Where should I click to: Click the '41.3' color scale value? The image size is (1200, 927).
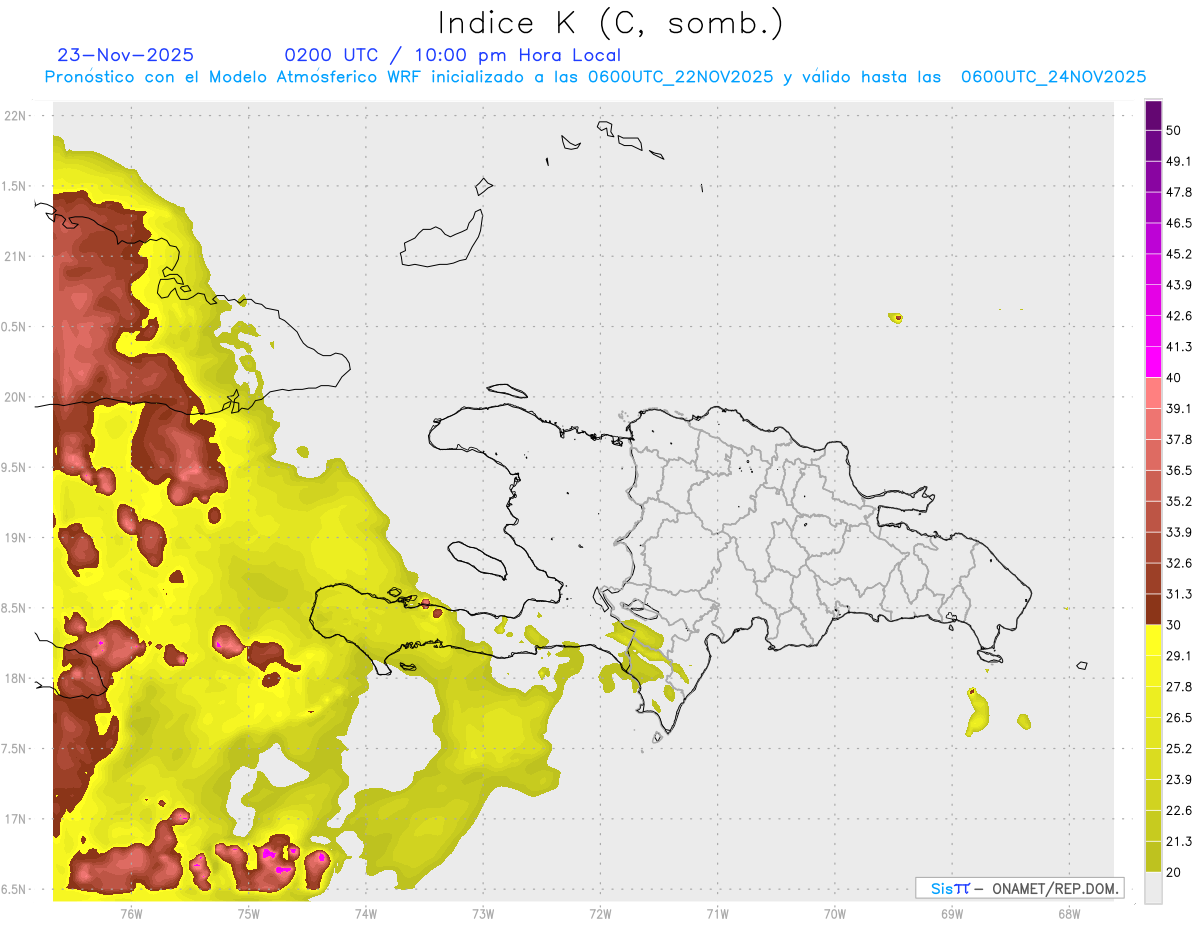[1179, 347]
